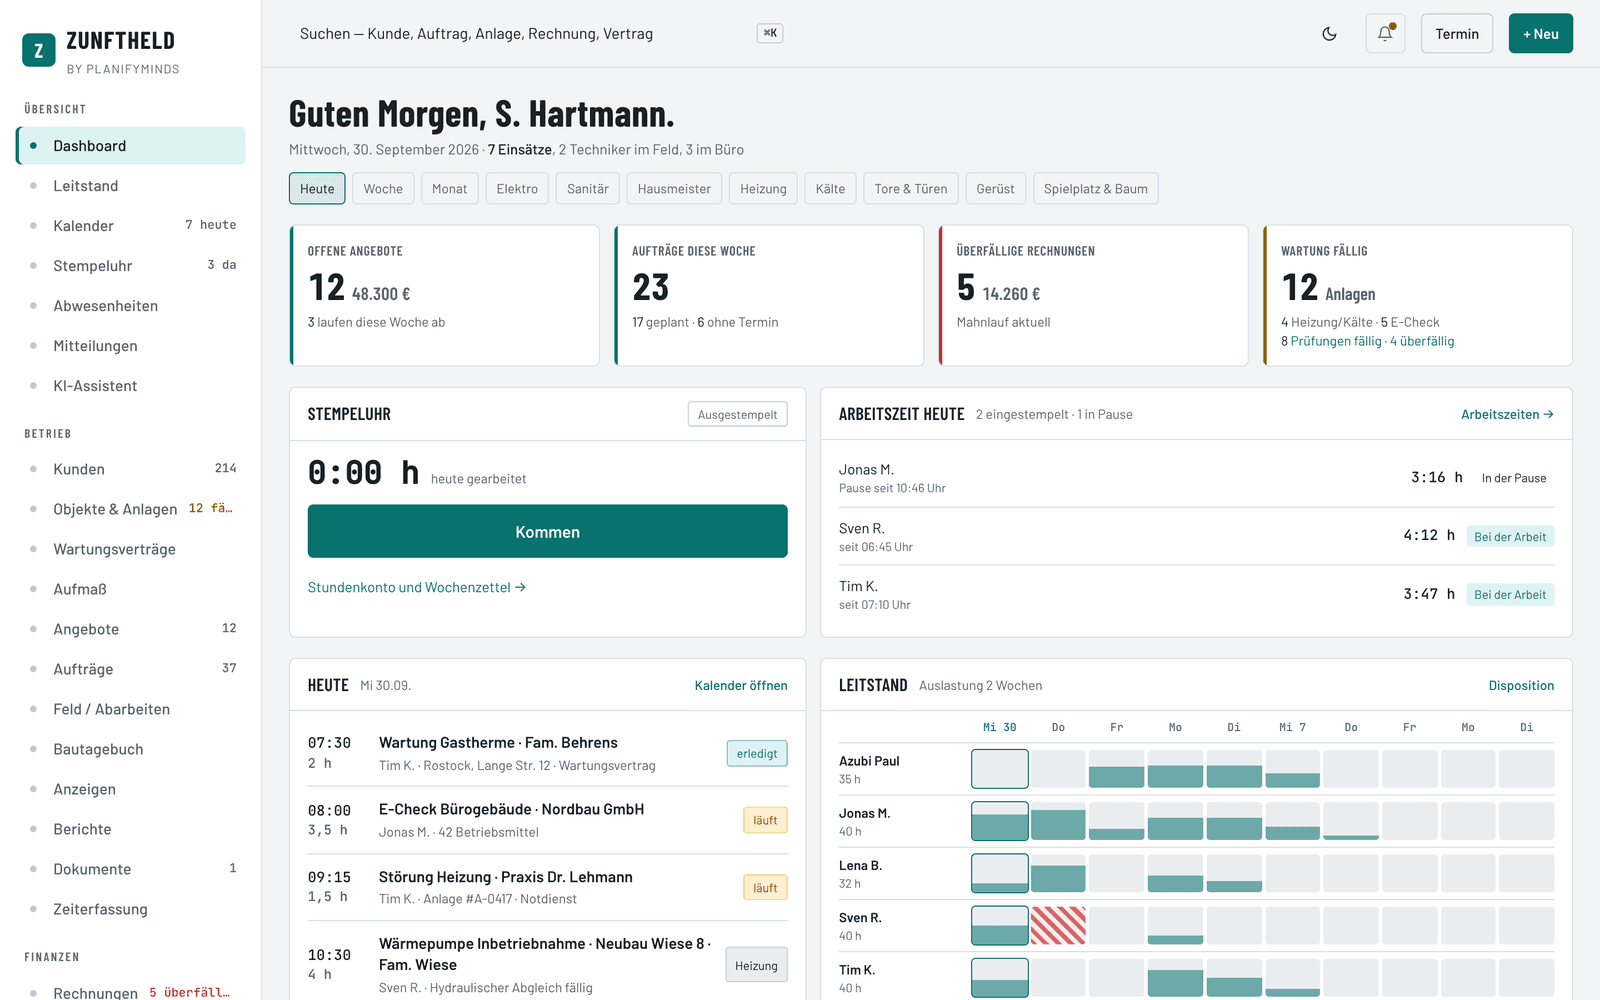This screenshot has height=1000, width=1600.
Task: Open Objekte & Anlagen in the sidebar
Action: [x=131, y=509]
